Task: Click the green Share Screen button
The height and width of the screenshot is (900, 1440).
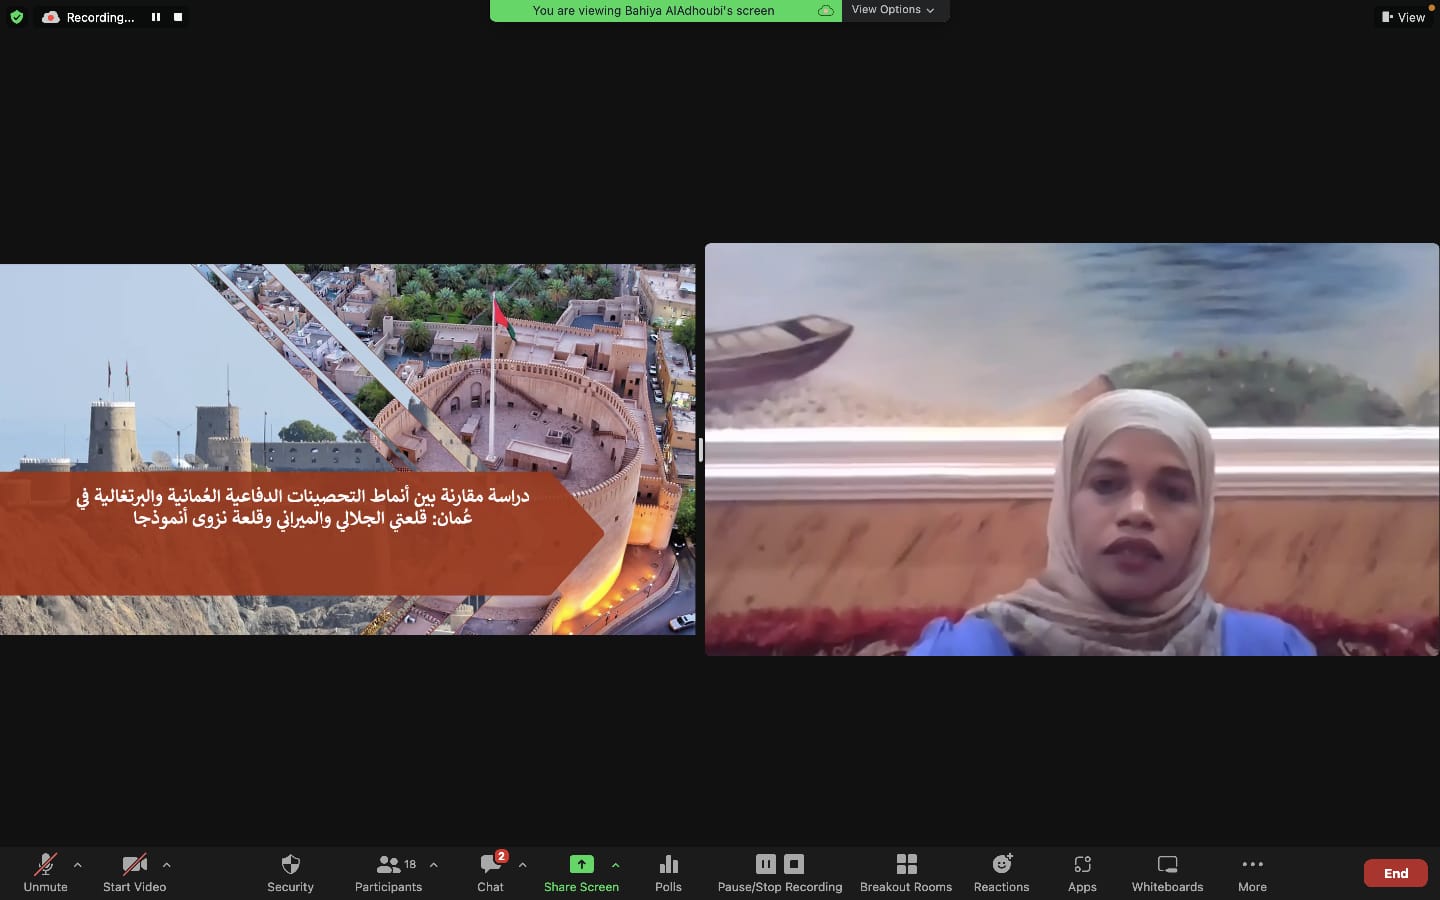Action: coord(581,872)
